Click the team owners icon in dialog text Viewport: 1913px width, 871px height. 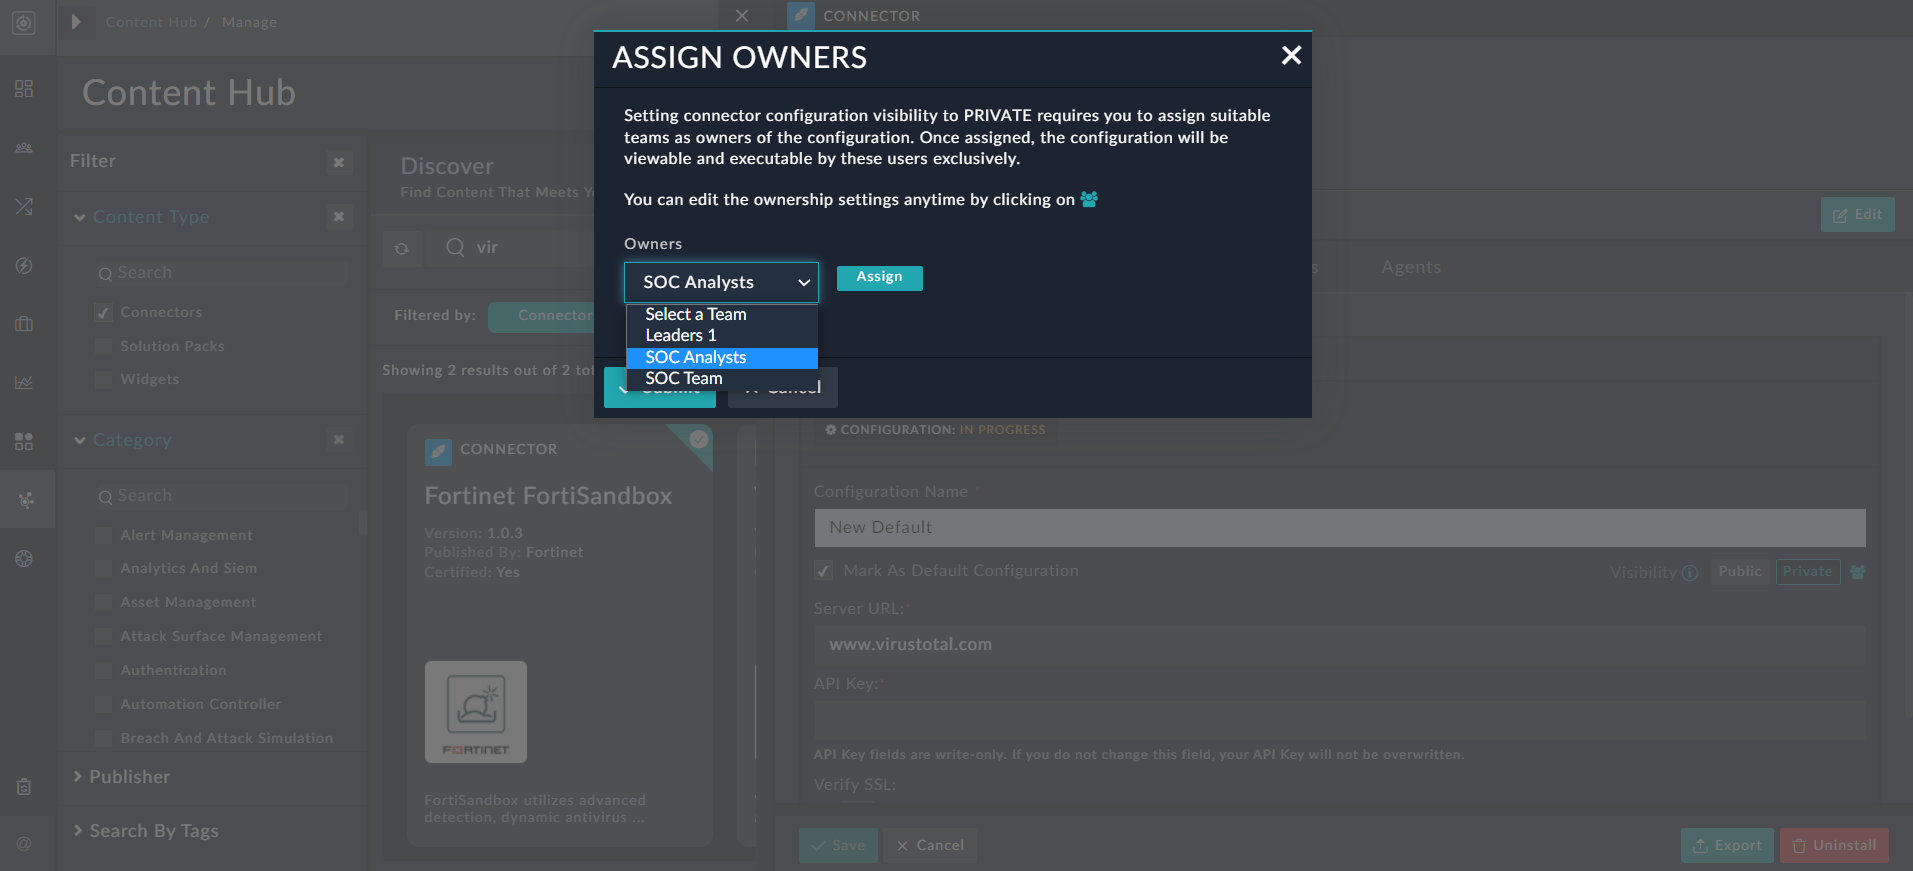point(1089,200)
